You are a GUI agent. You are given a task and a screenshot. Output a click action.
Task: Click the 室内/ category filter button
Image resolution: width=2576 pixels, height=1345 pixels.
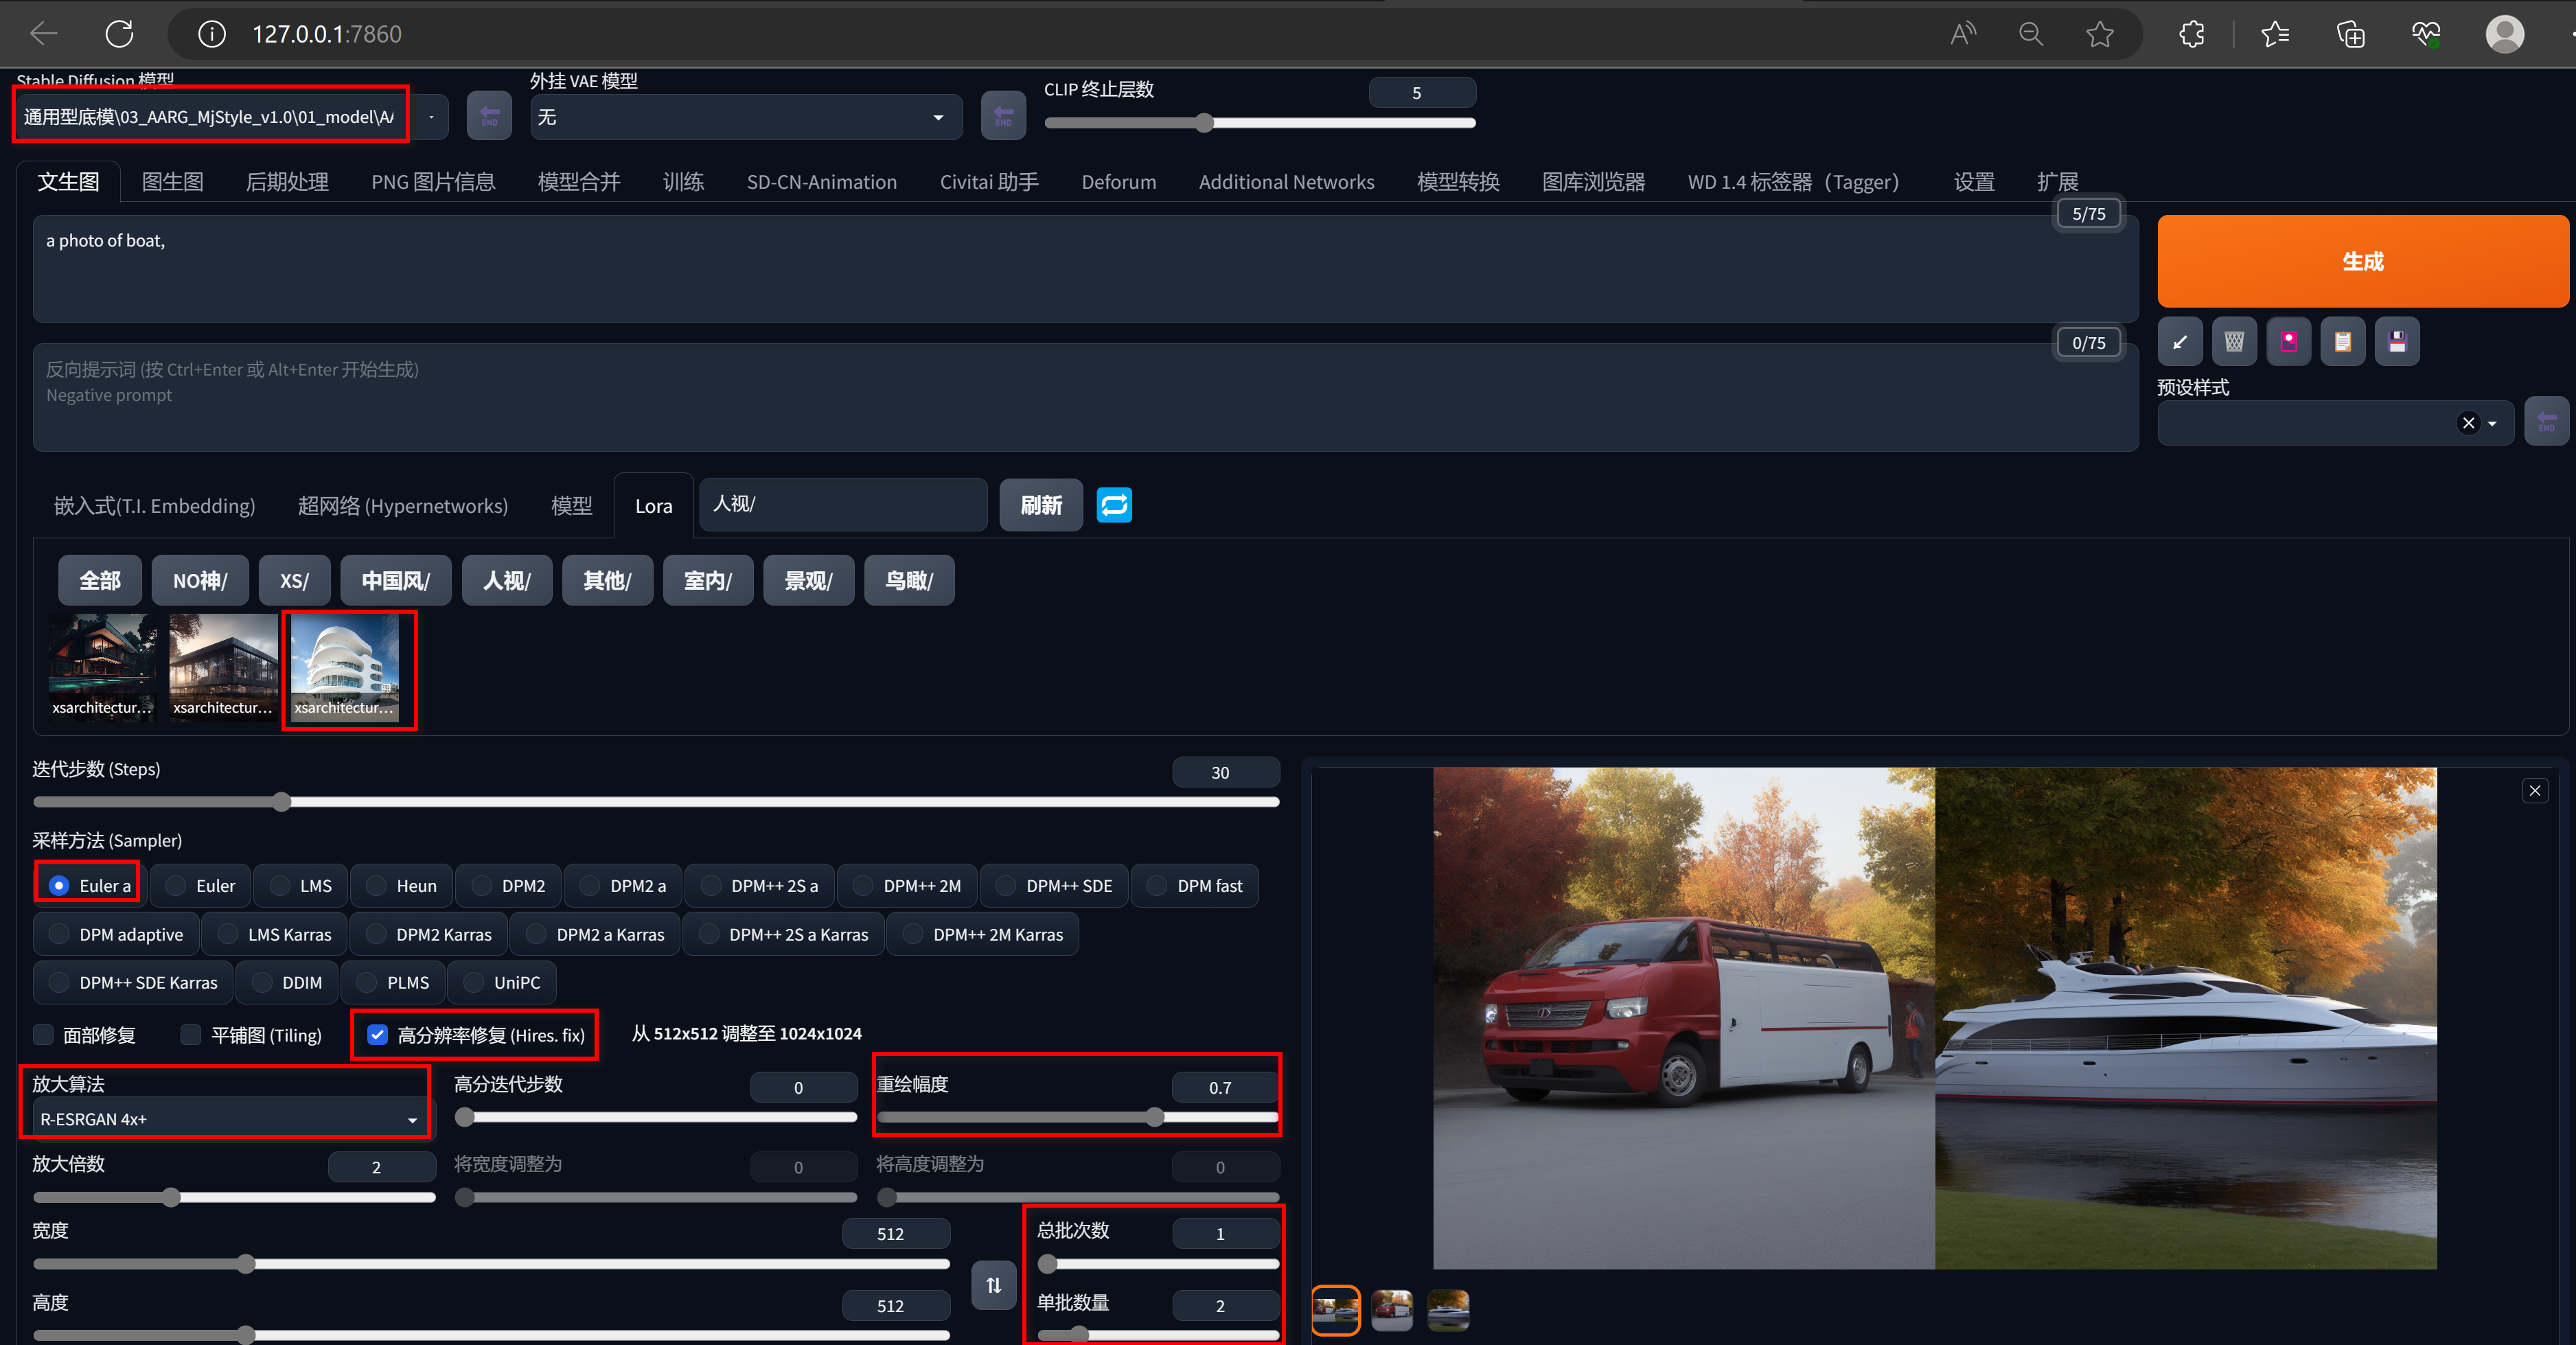pos(707,581)
